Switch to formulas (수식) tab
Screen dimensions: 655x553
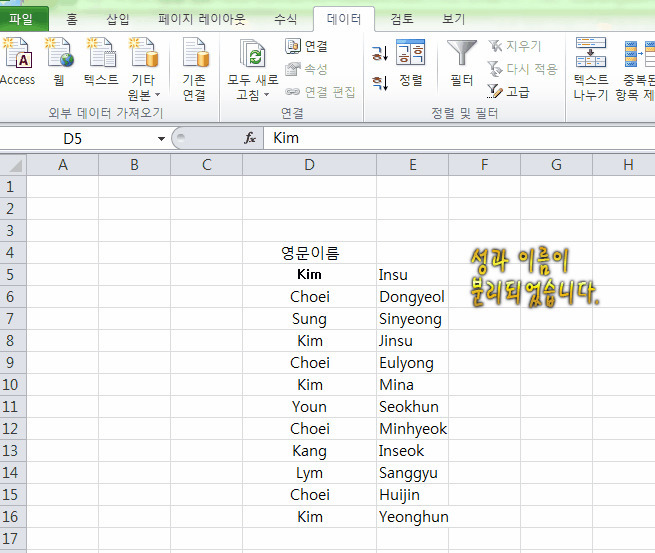click(x=286, y=19)
